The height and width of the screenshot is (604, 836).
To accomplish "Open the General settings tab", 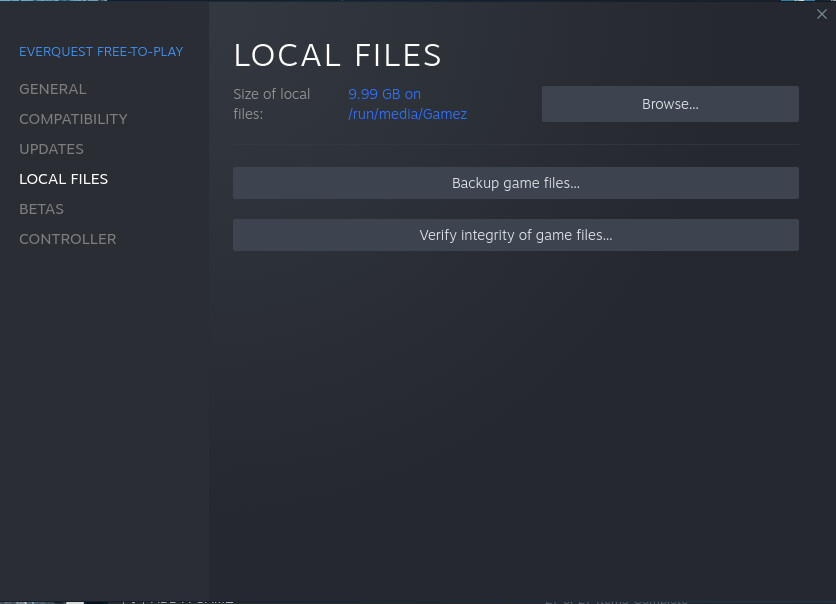I will pos(53,89).
